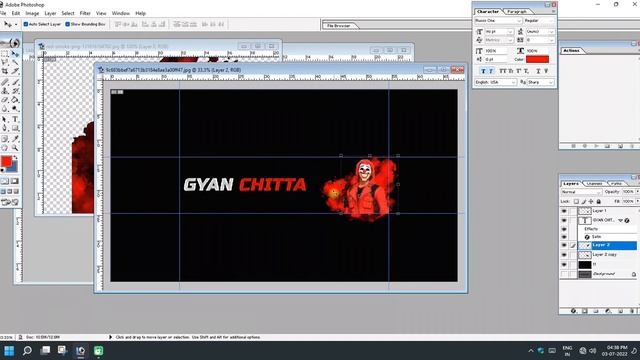The image size is (640, 360).
Task: Select the Layer 2 copy layer
Action: 607,255
